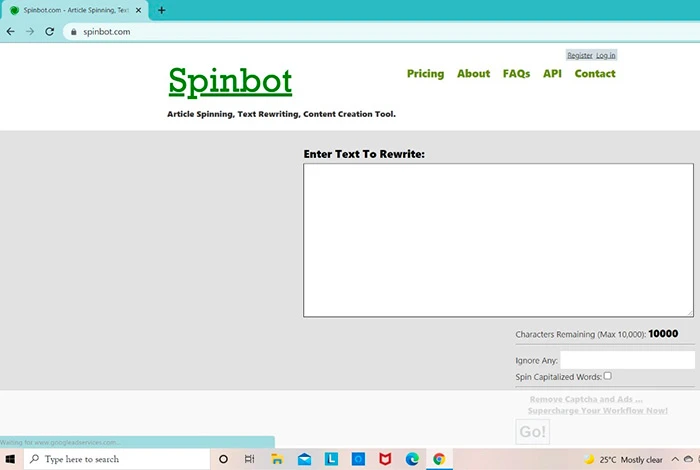Open the API page
The height and width of the screenshot is (470, 700).
(552, 74)
